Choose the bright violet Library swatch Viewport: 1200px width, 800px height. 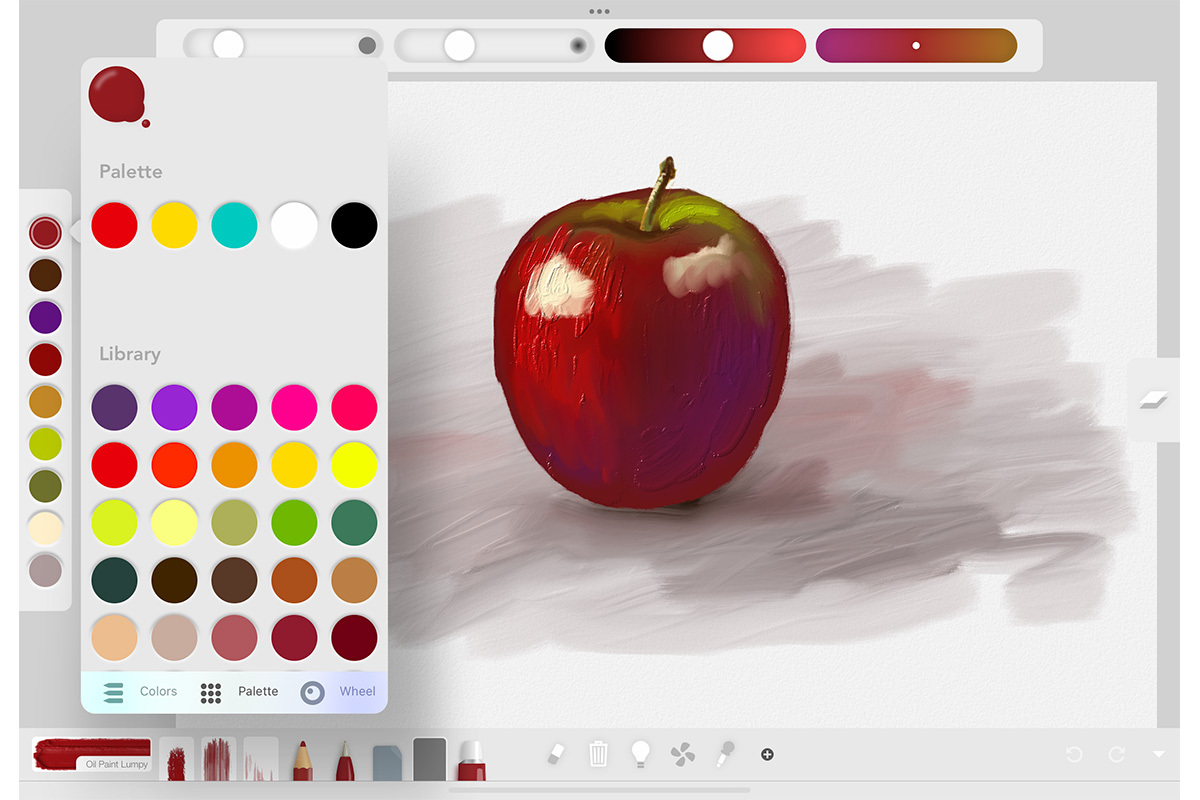coord(174,407)
